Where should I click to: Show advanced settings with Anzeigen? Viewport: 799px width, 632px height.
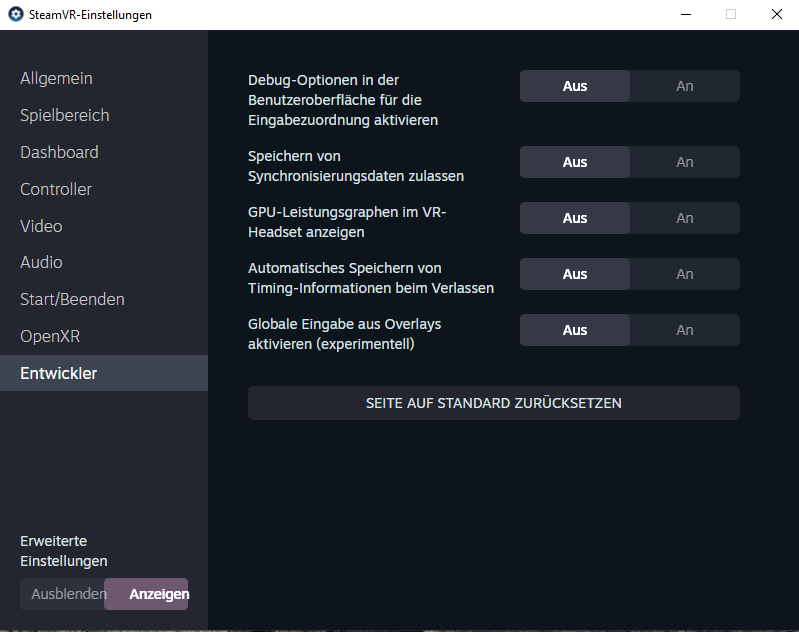point(146,594)
